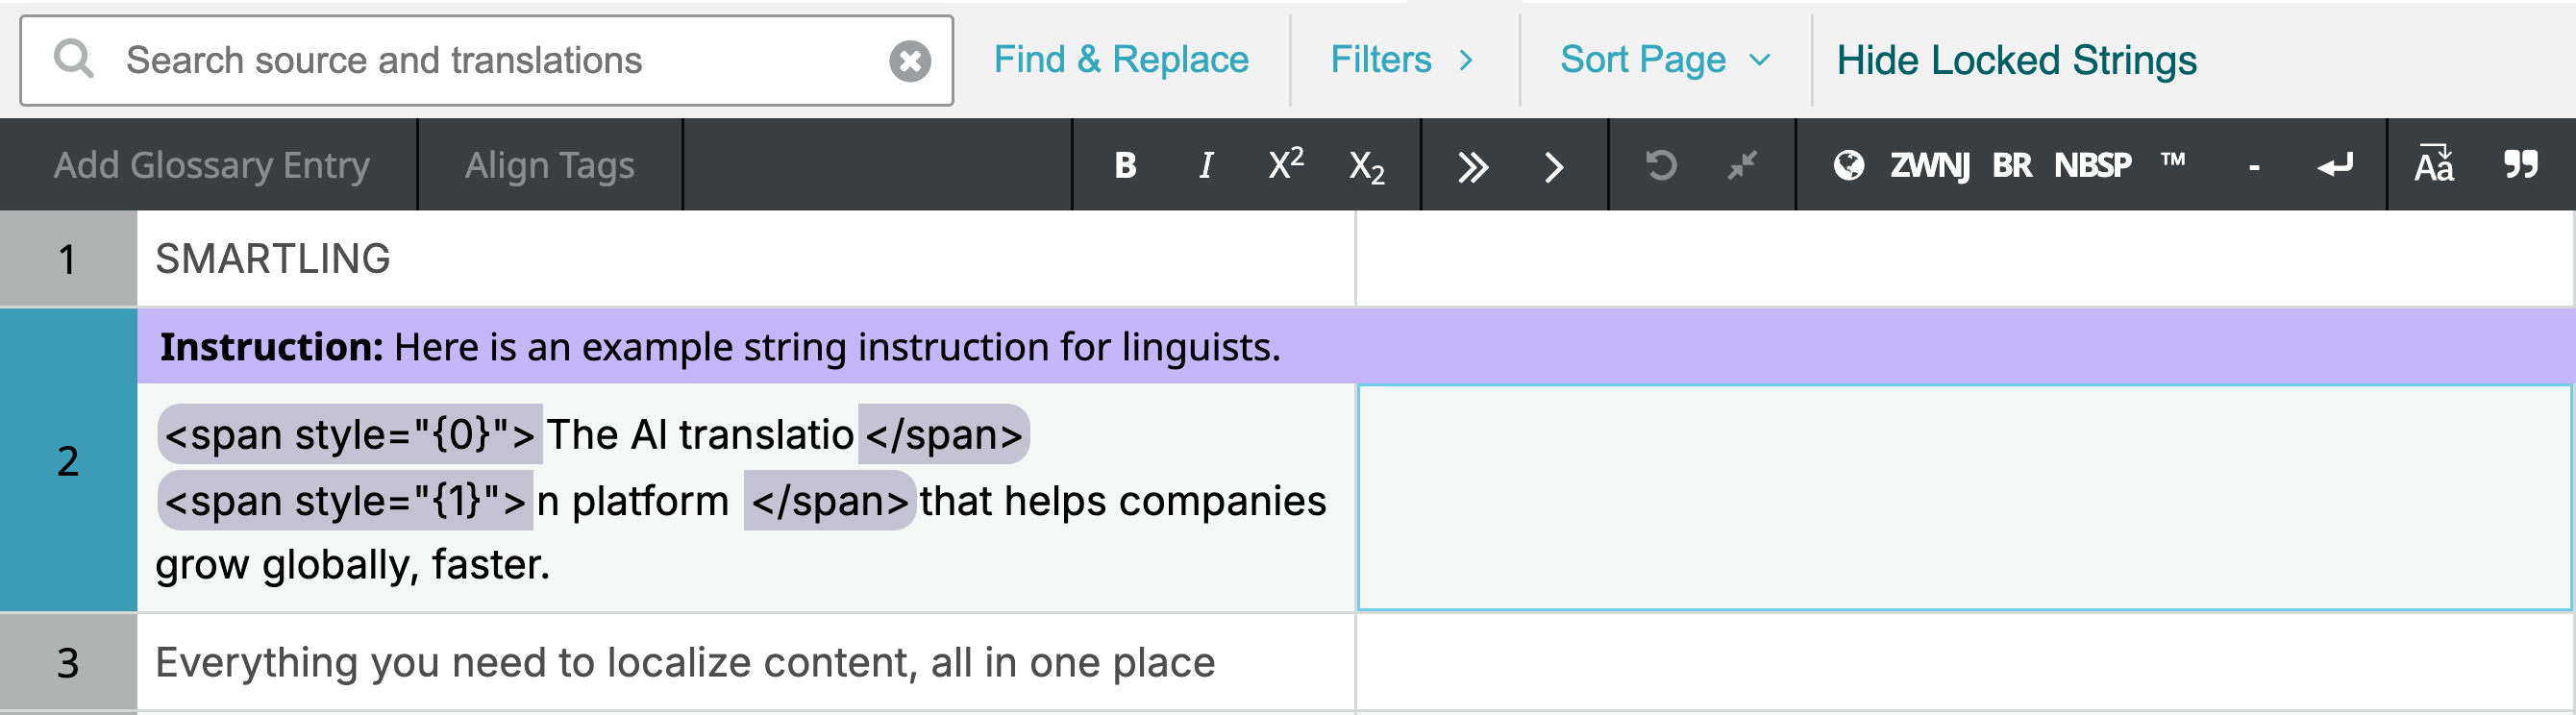Select string row 1 SMARTLING
Image resolution: width=2576 pixels, height=715 pixels.
coord(745,258)
